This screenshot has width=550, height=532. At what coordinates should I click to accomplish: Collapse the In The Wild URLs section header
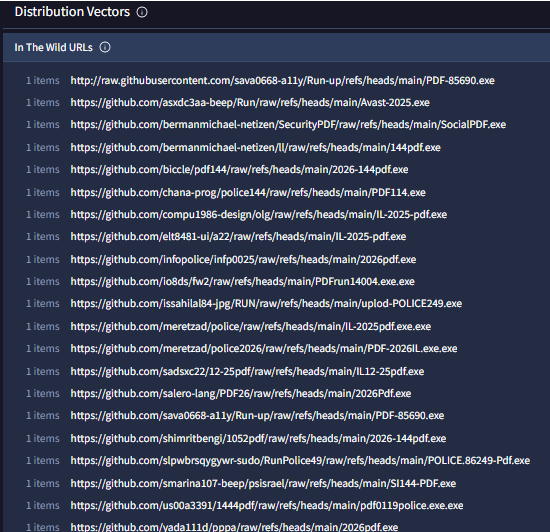pyautogui.click(x=276, y=47)
